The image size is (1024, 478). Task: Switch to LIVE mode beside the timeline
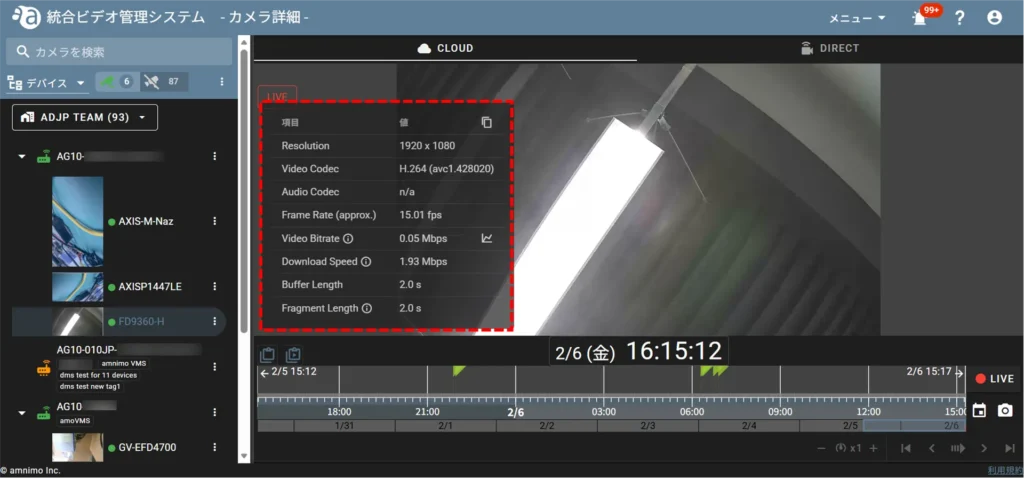pos(995,379)
